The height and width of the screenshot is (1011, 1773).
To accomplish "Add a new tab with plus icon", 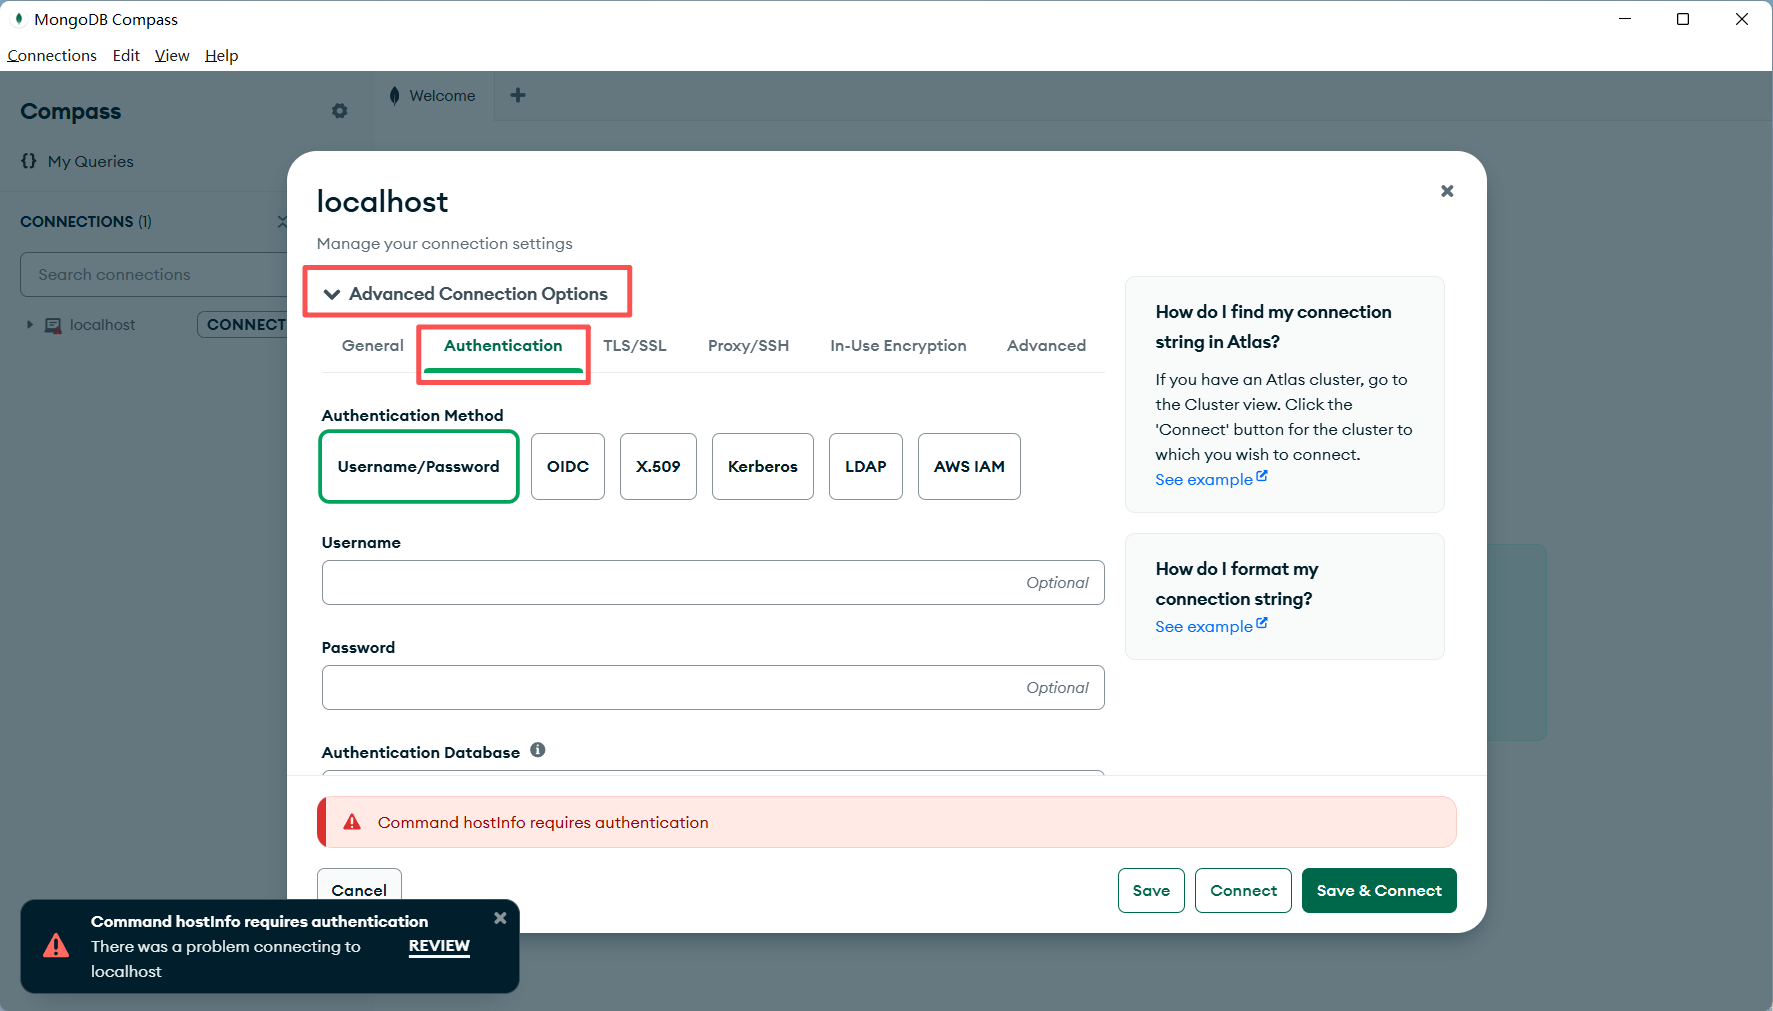I will [x=518, y=95].
